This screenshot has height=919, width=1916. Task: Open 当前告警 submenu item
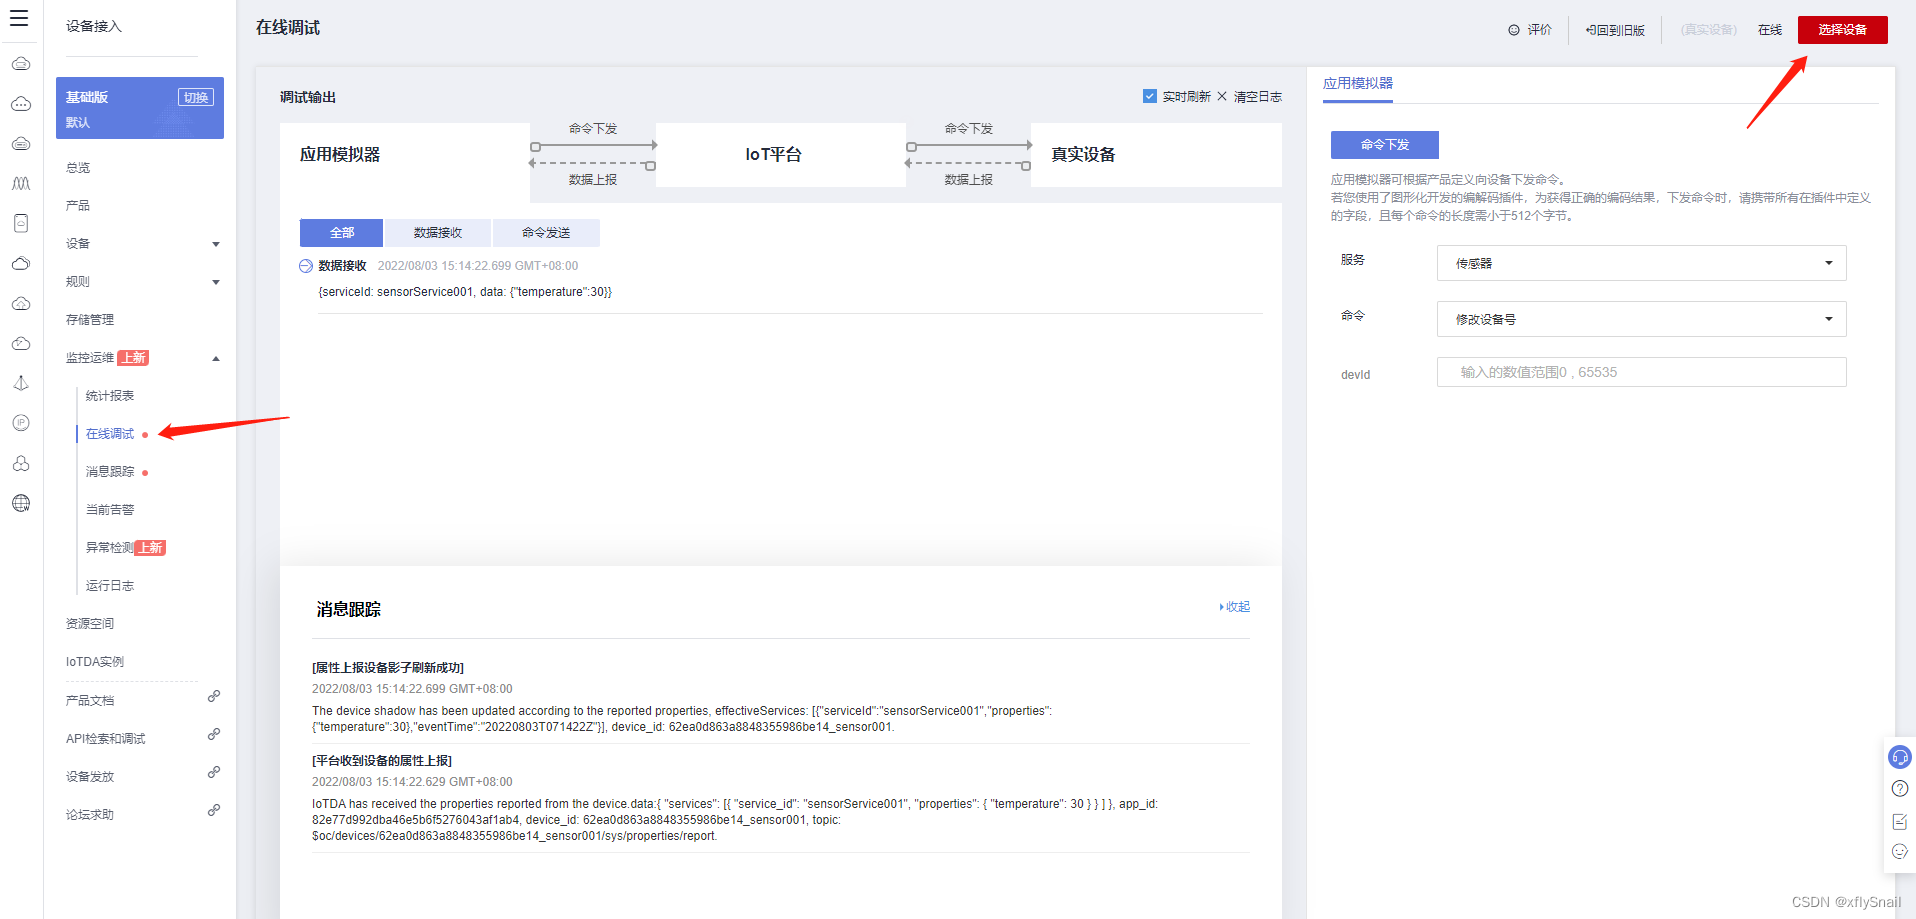point(110,510)
